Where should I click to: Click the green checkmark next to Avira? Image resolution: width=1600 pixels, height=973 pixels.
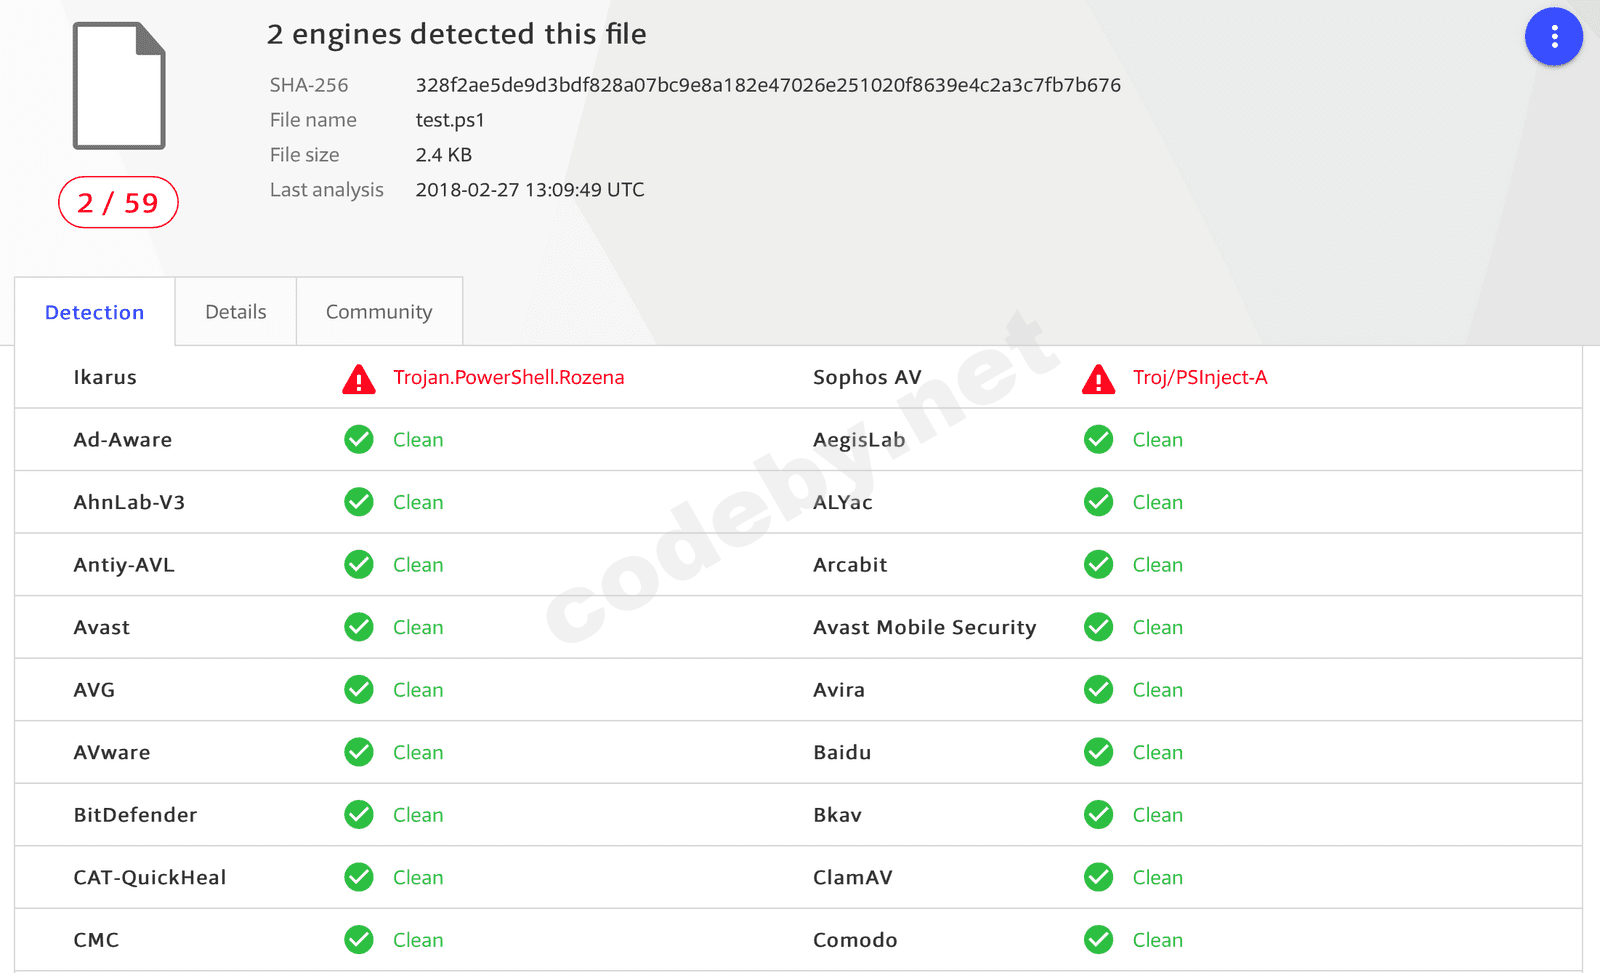(1098, 689)
